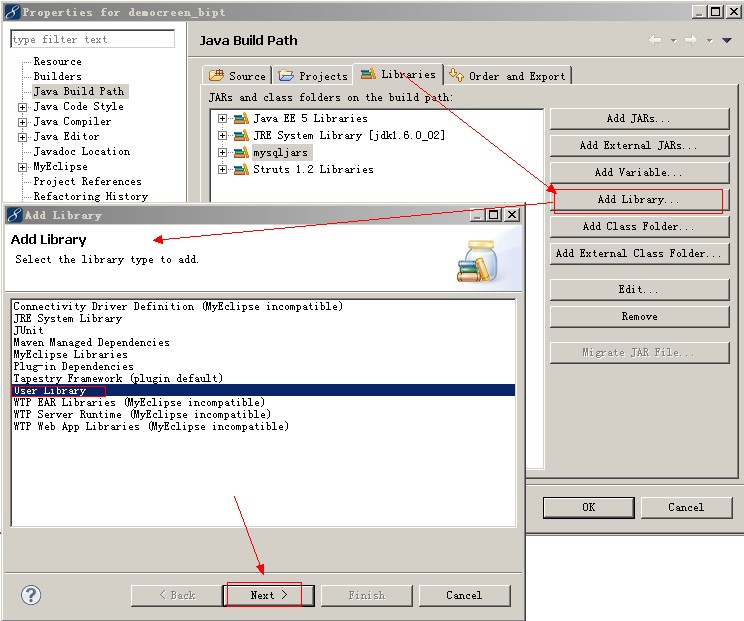Click the Edit button
The height and width of the screenshot is (621, 744).
pos(639,289)
